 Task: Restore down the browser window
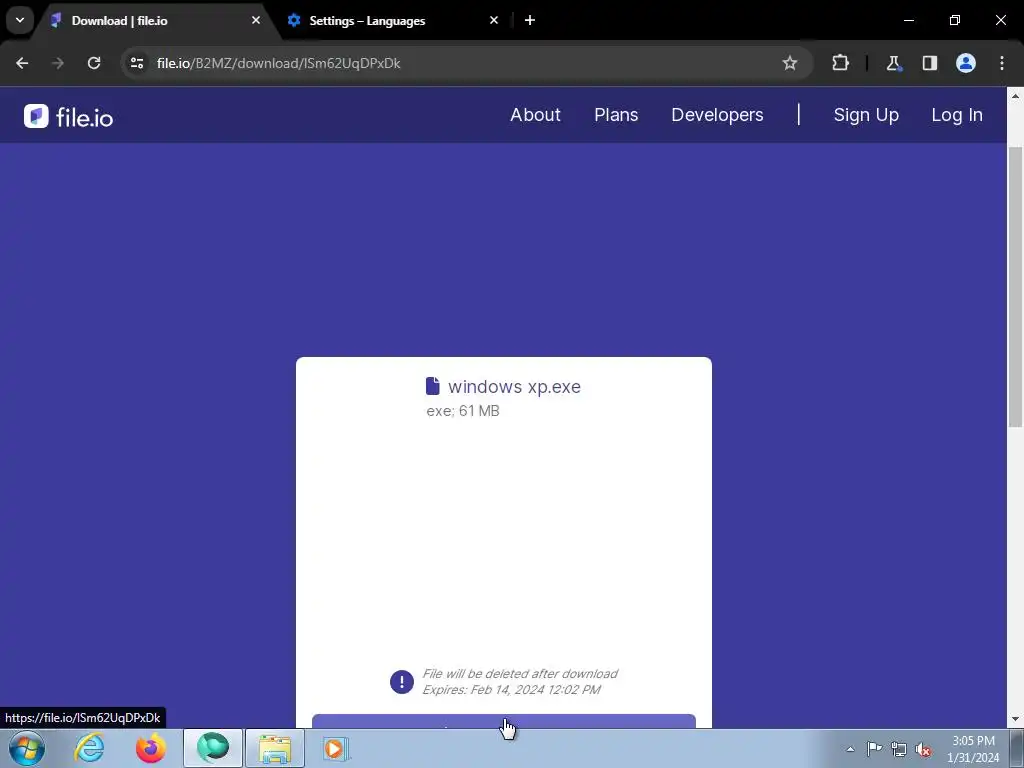955,20
